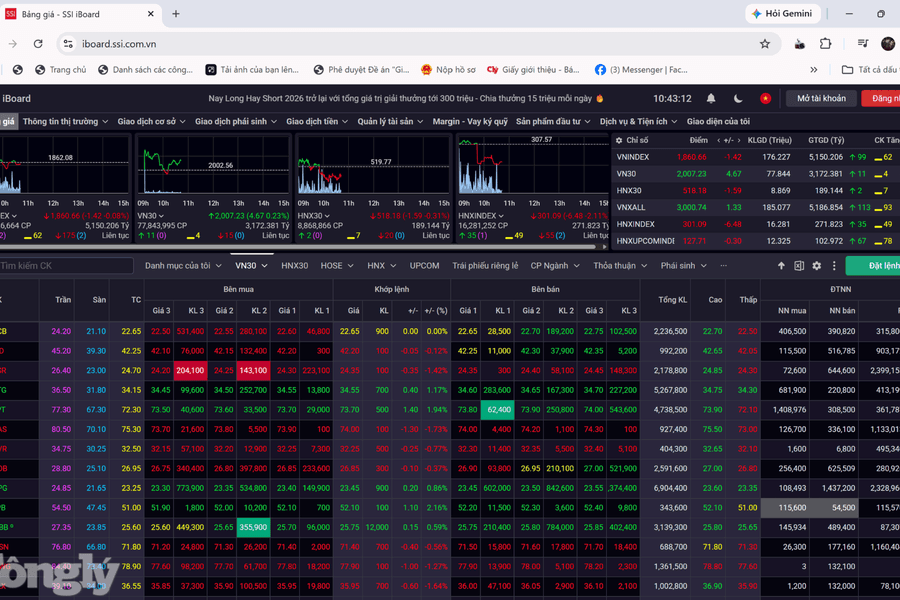Change language using the Vietnam flag icon

pyautogui.click(x=765, y=99)
